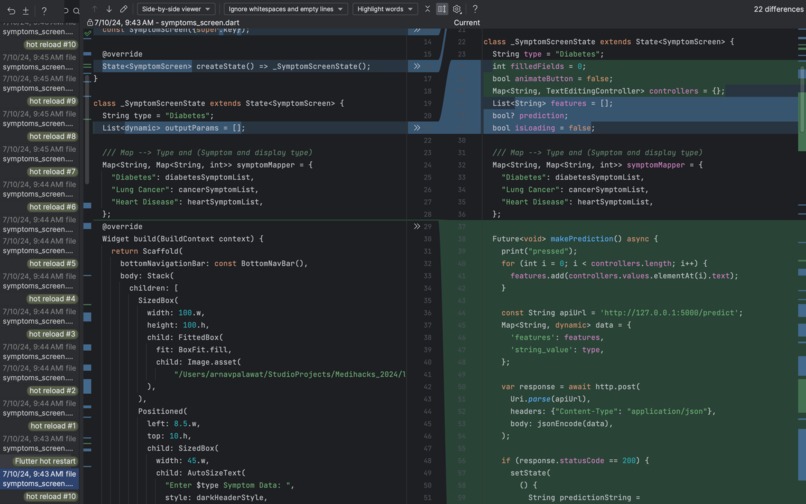This screenshot has height=504, width=806.
Task: Open Ignore whitespaces and empty lines dropdown
Action: 286,9
